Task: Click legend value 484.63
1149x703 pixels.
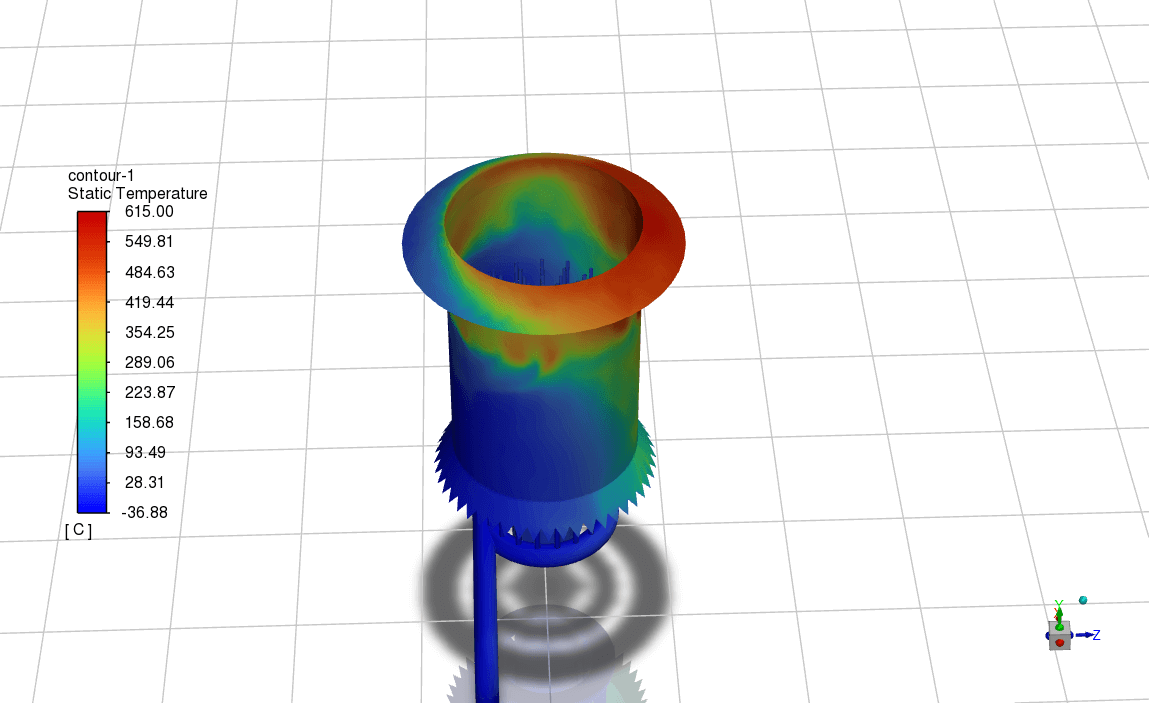Action: pyautogui.click(x=149, y=272)
